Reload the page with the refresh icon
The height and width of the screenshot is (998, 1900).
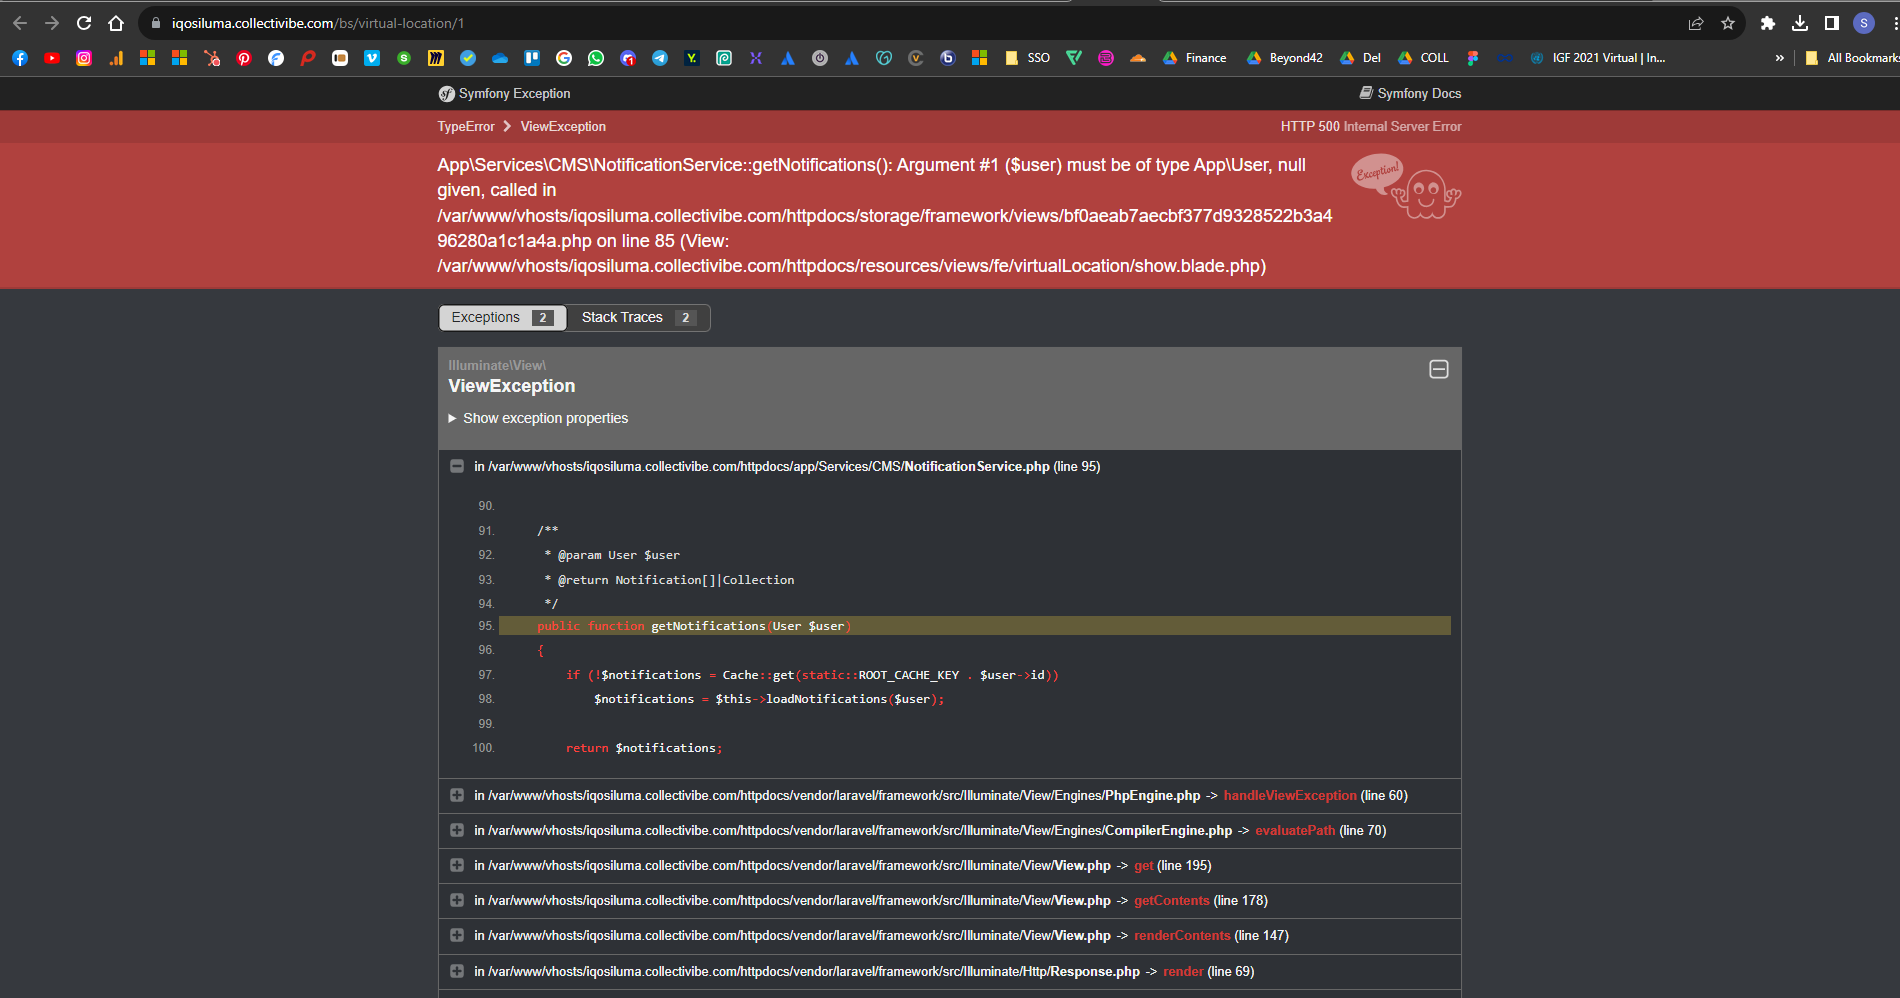tap(84, 23)
